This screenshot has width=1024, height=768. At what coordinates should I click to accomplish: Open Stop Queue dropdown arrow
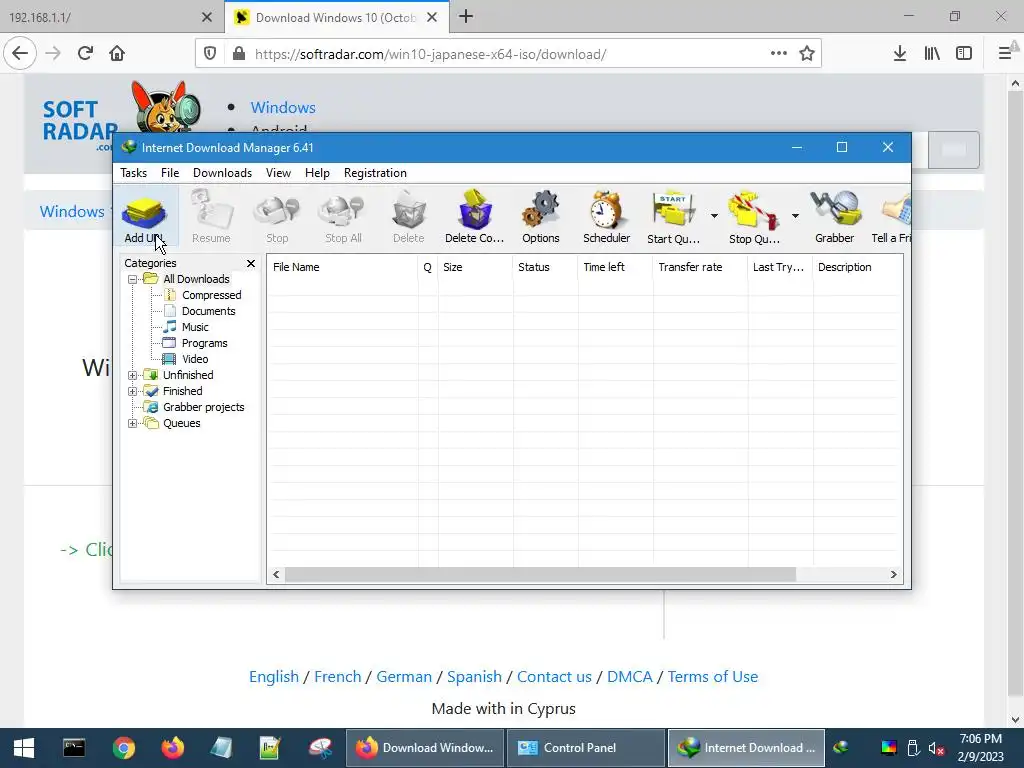(795, 216)
